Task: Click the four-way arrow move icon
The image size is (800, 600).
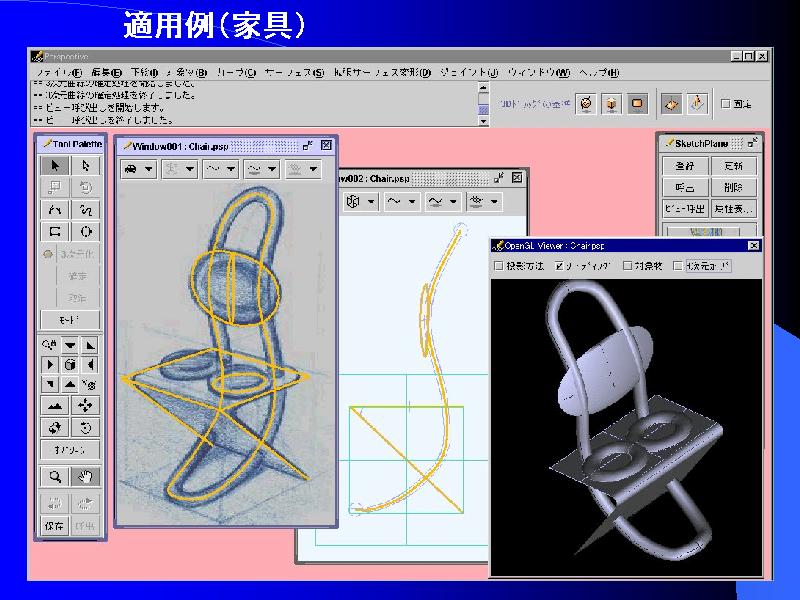Action: [x=86, y=405]
